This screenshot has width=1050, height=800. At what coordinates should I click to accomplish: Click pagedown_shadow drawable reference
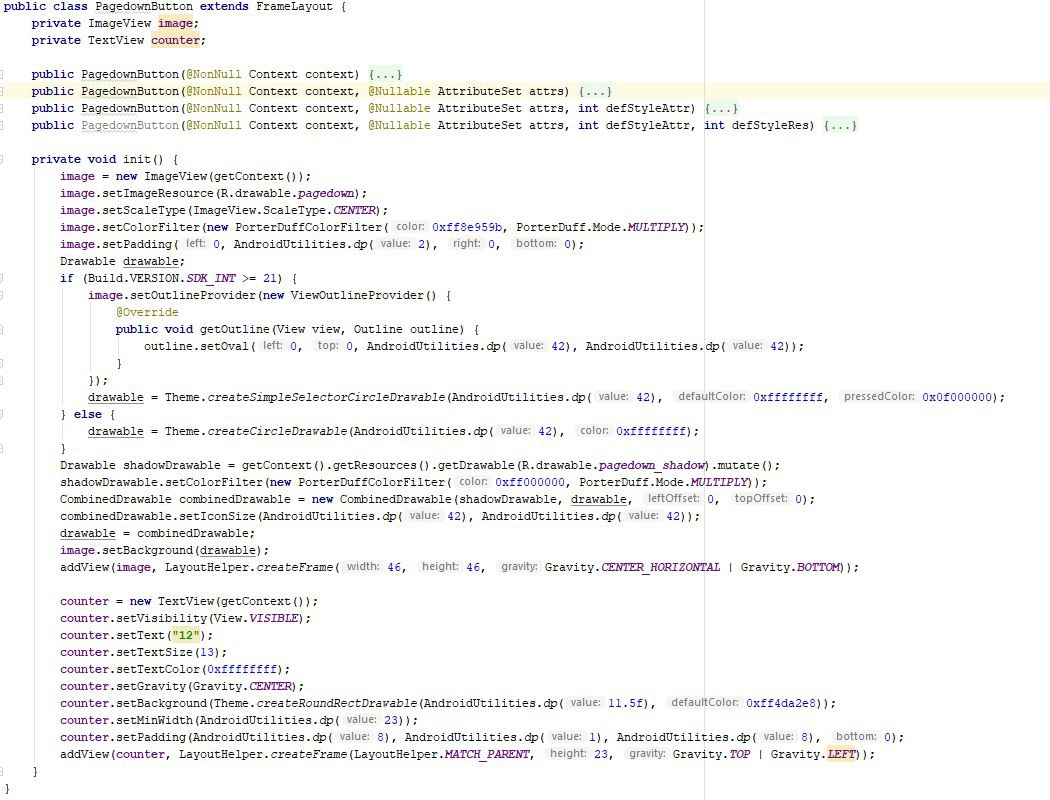pyautogui.click(x=652, y=465)
